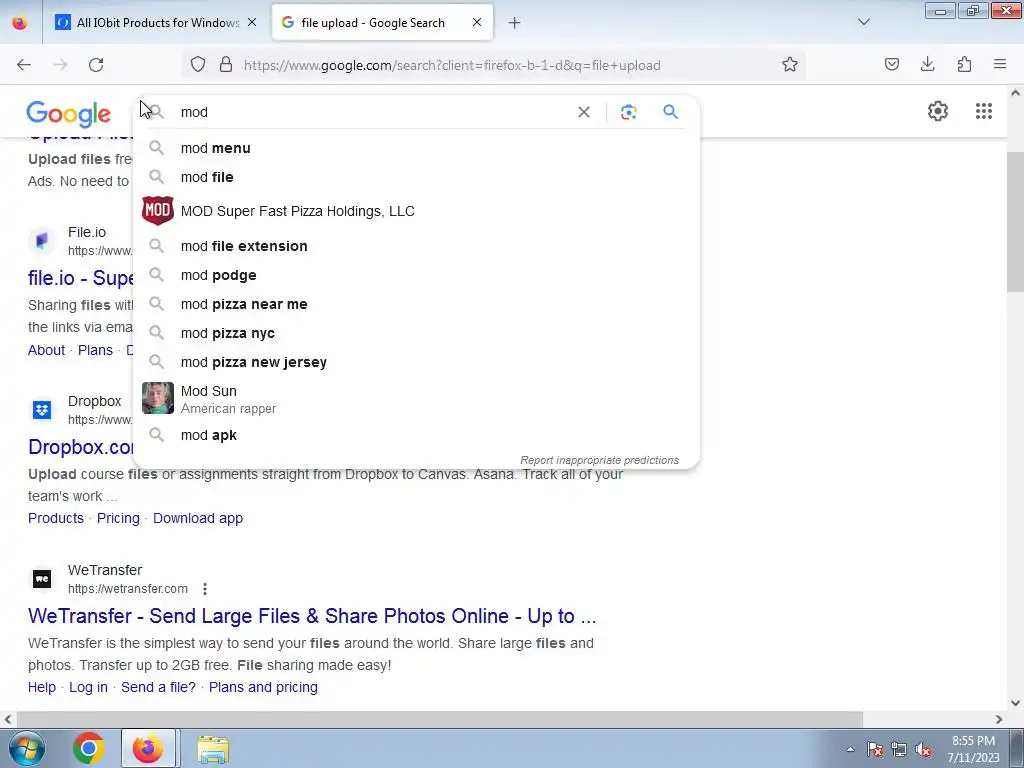Click the Mod Sun thumbnail photo
This screenshot has height=768, width=1024.
(x=158, y=398)
